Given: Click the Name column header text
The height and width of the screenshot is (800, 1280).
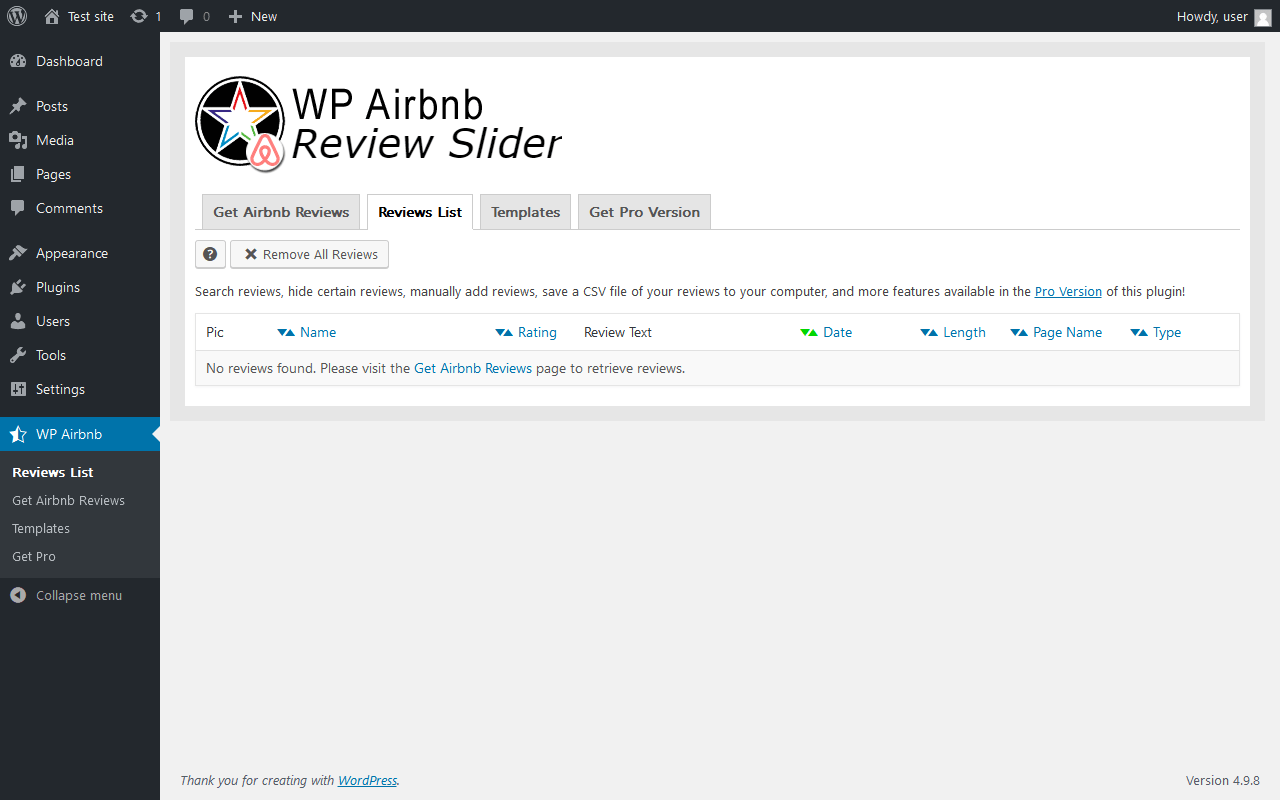Looking at the screenshot, I should tap(318, 332).
